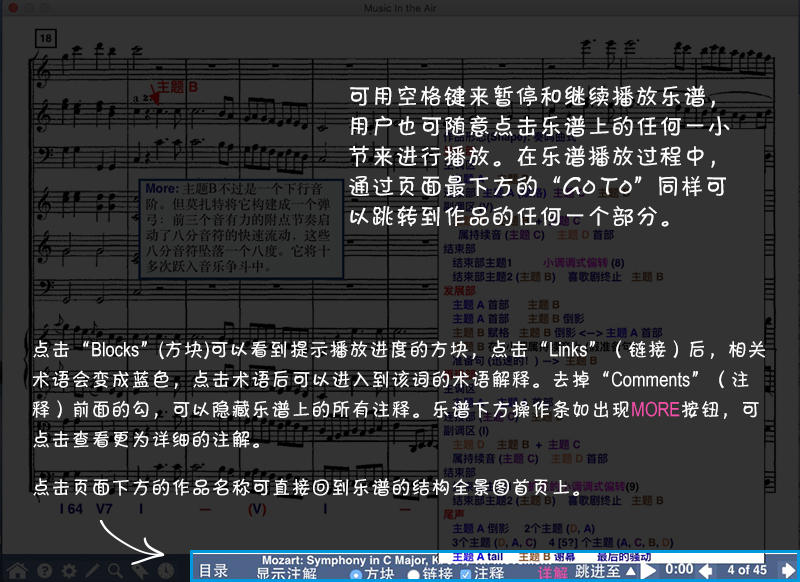The width and height of the screenshot is (800, 582).
Task: Click the red '主题 B' label on score
Action: coord(177,87)
